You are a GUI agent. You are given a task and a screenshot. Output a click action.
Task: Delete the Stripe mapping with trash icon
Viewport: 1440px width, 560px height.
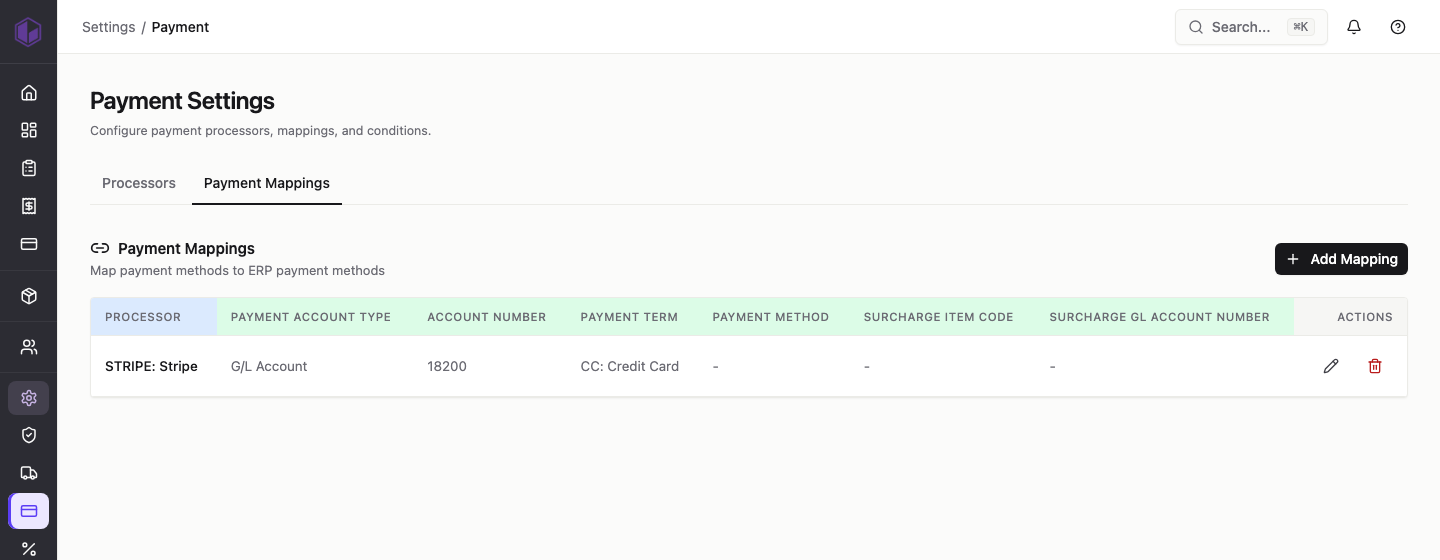(1375, 366)
